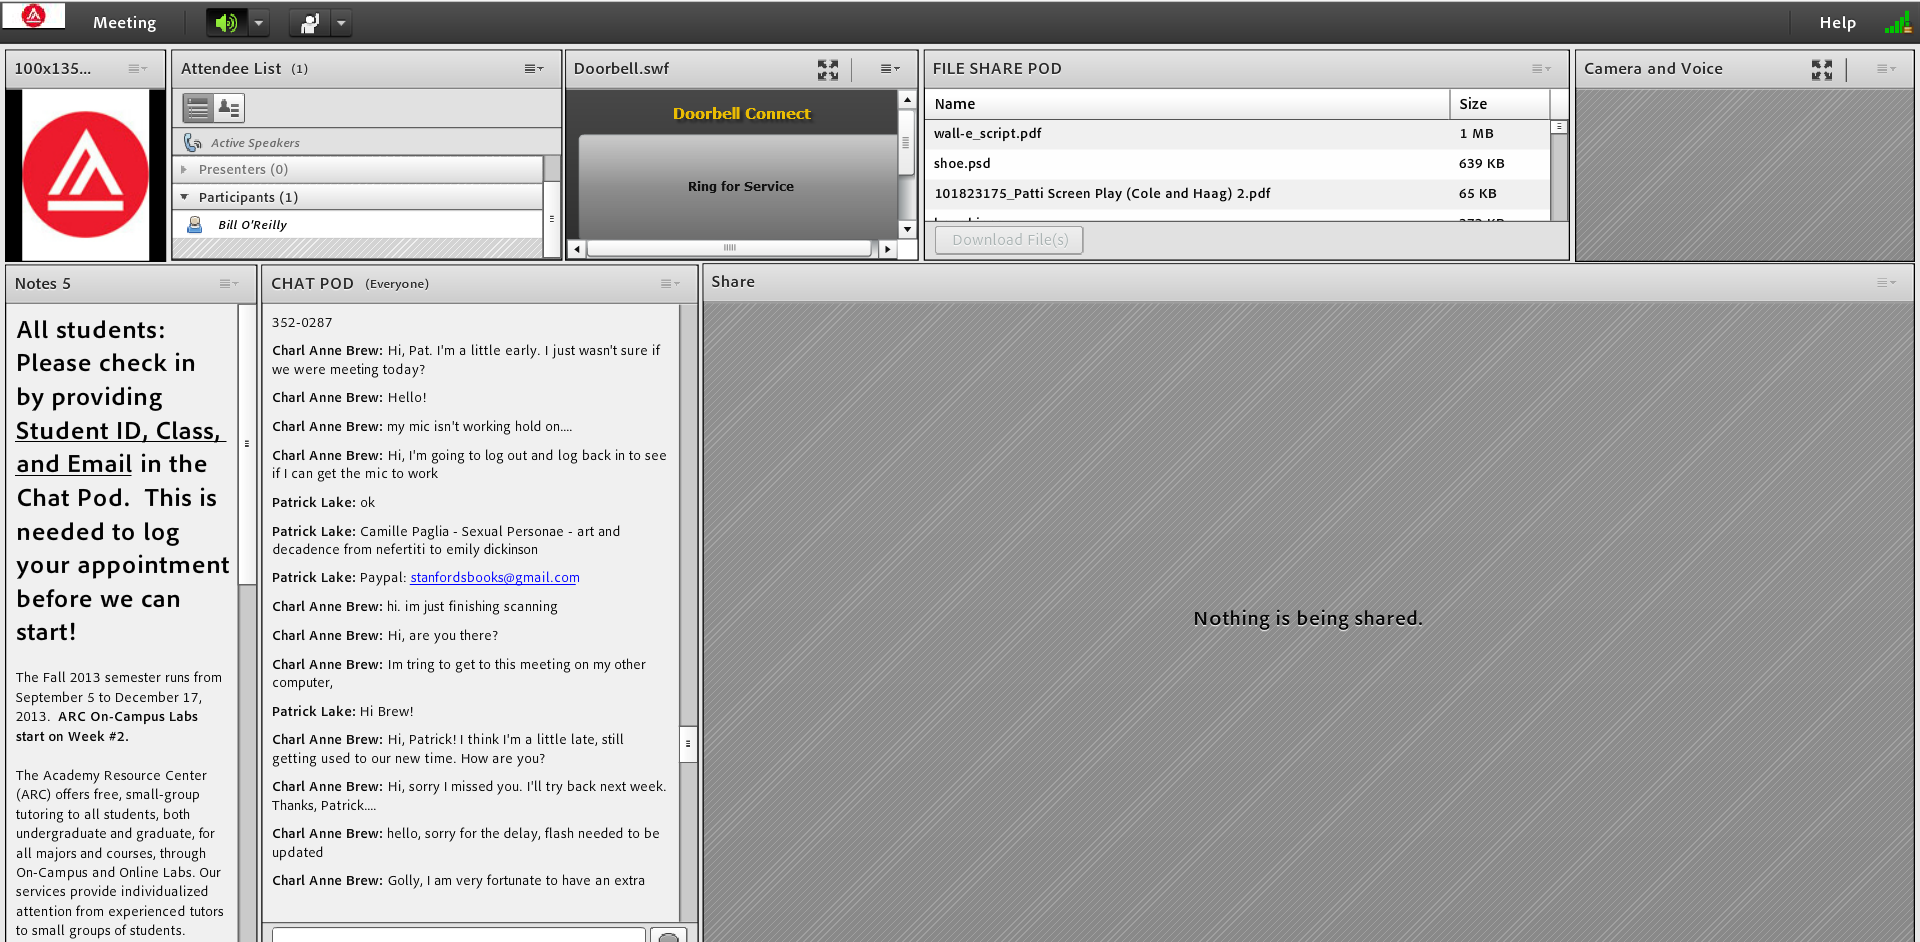Click the red logo image in 100x135 pod
Image resolution: width=1920 pixels, height=942 pixels.
point(86,174)
